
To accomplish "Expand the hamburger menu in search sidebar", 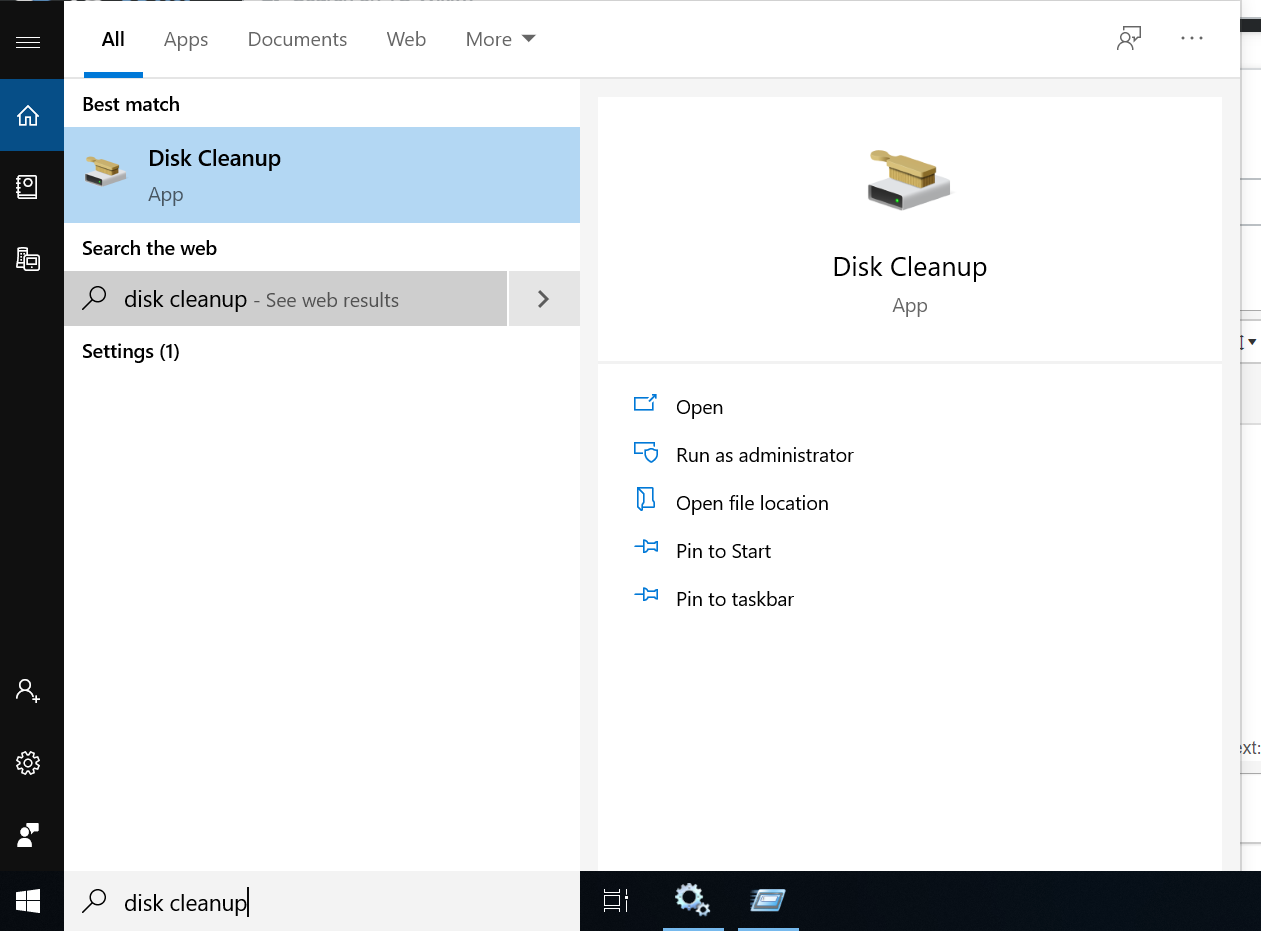I will [28, 42].
